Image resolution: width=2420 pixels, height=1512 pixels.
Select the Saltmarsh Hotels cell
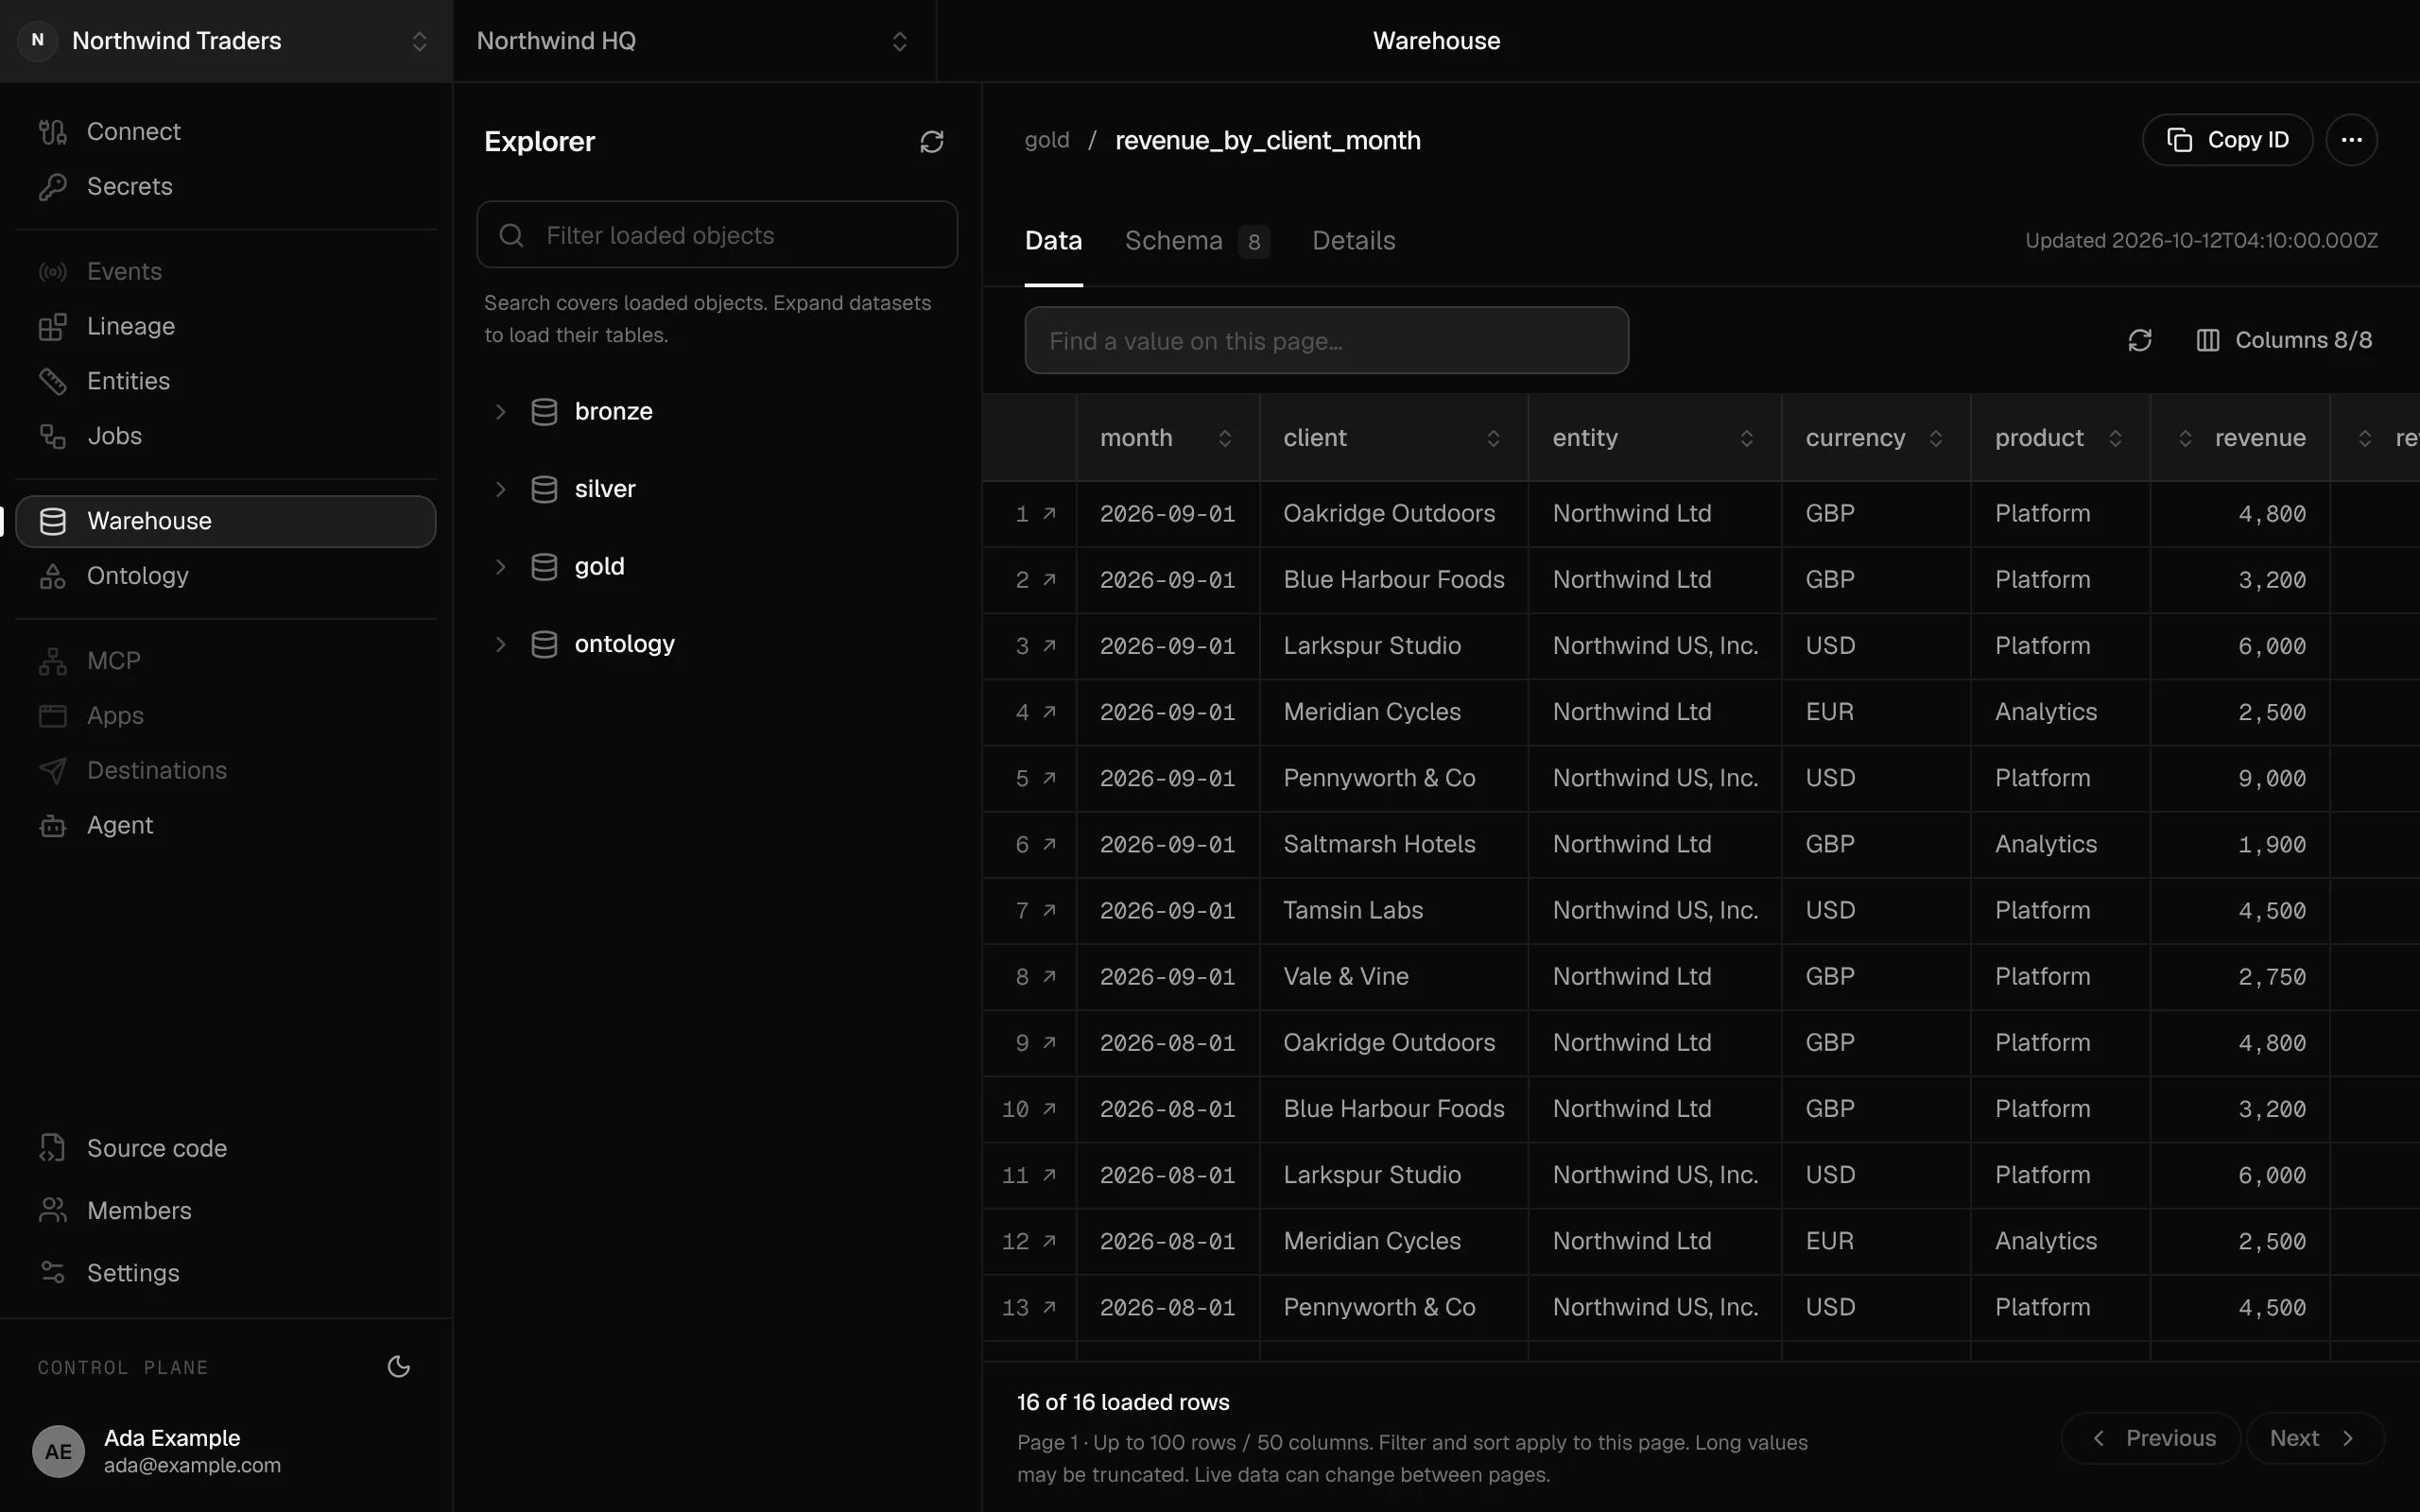pos(1393,845)
